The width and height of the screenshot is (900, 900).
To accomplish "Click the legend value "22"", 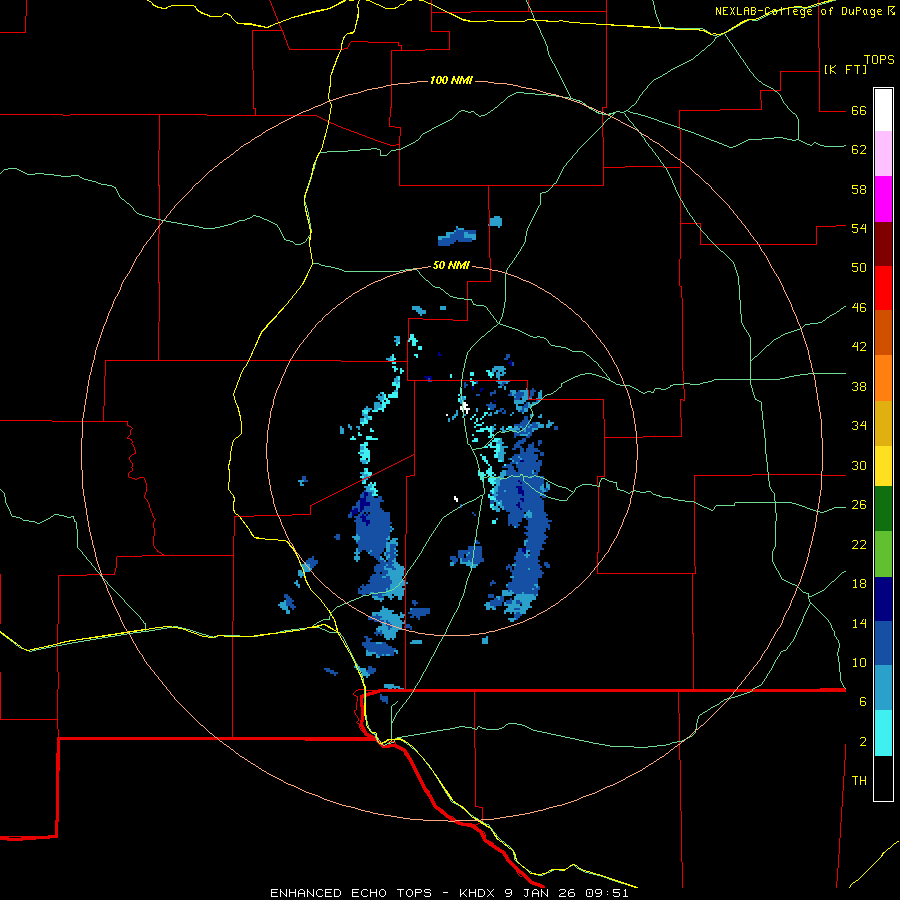I will [859, 545].
